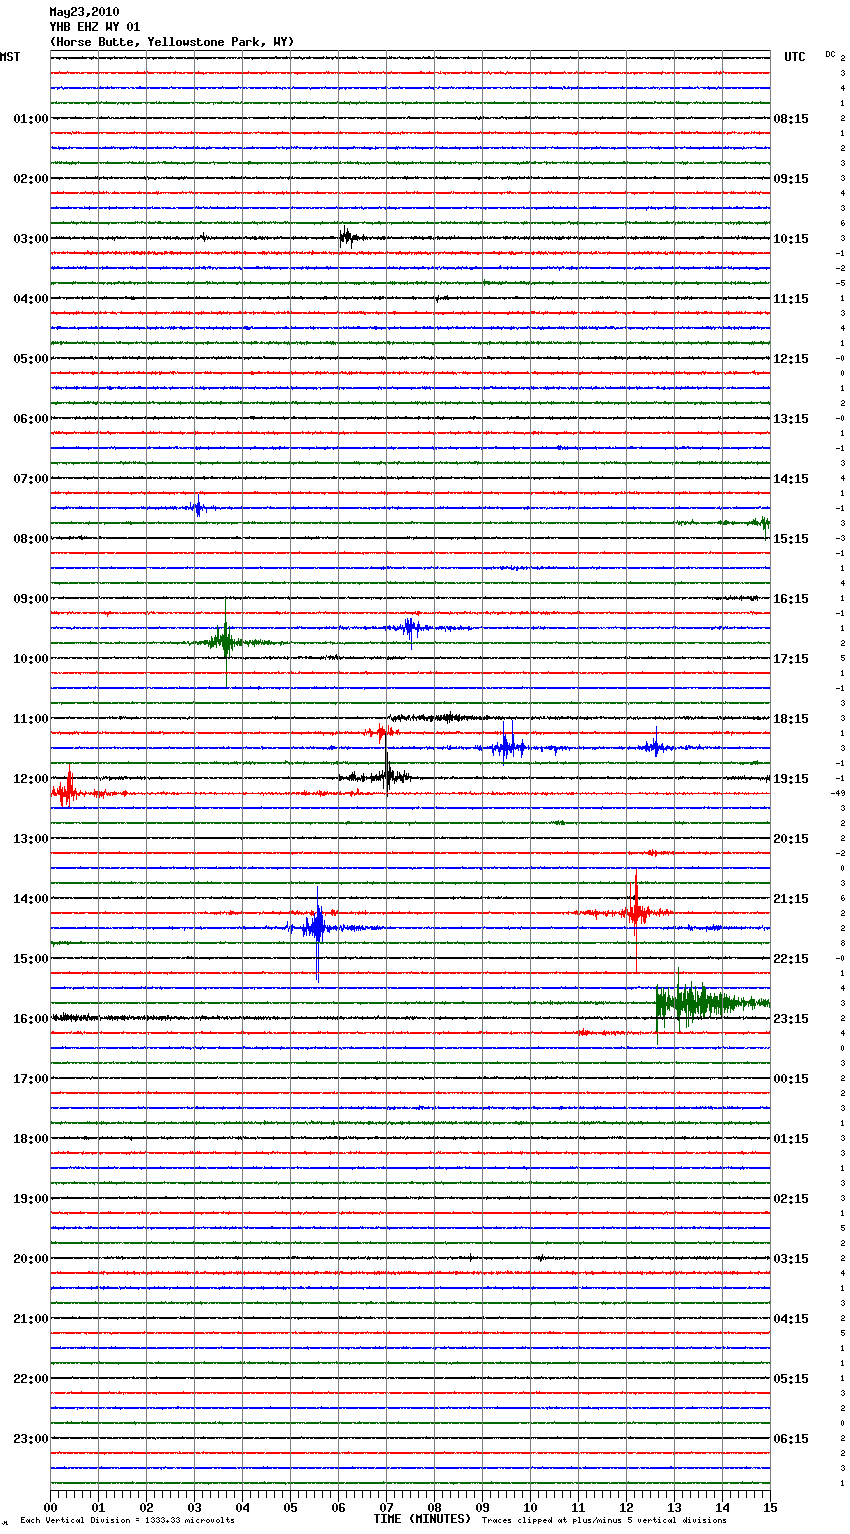Select the 19:00 MST time label
This screenshot has height=1534, width=850.
(31, 1199)
